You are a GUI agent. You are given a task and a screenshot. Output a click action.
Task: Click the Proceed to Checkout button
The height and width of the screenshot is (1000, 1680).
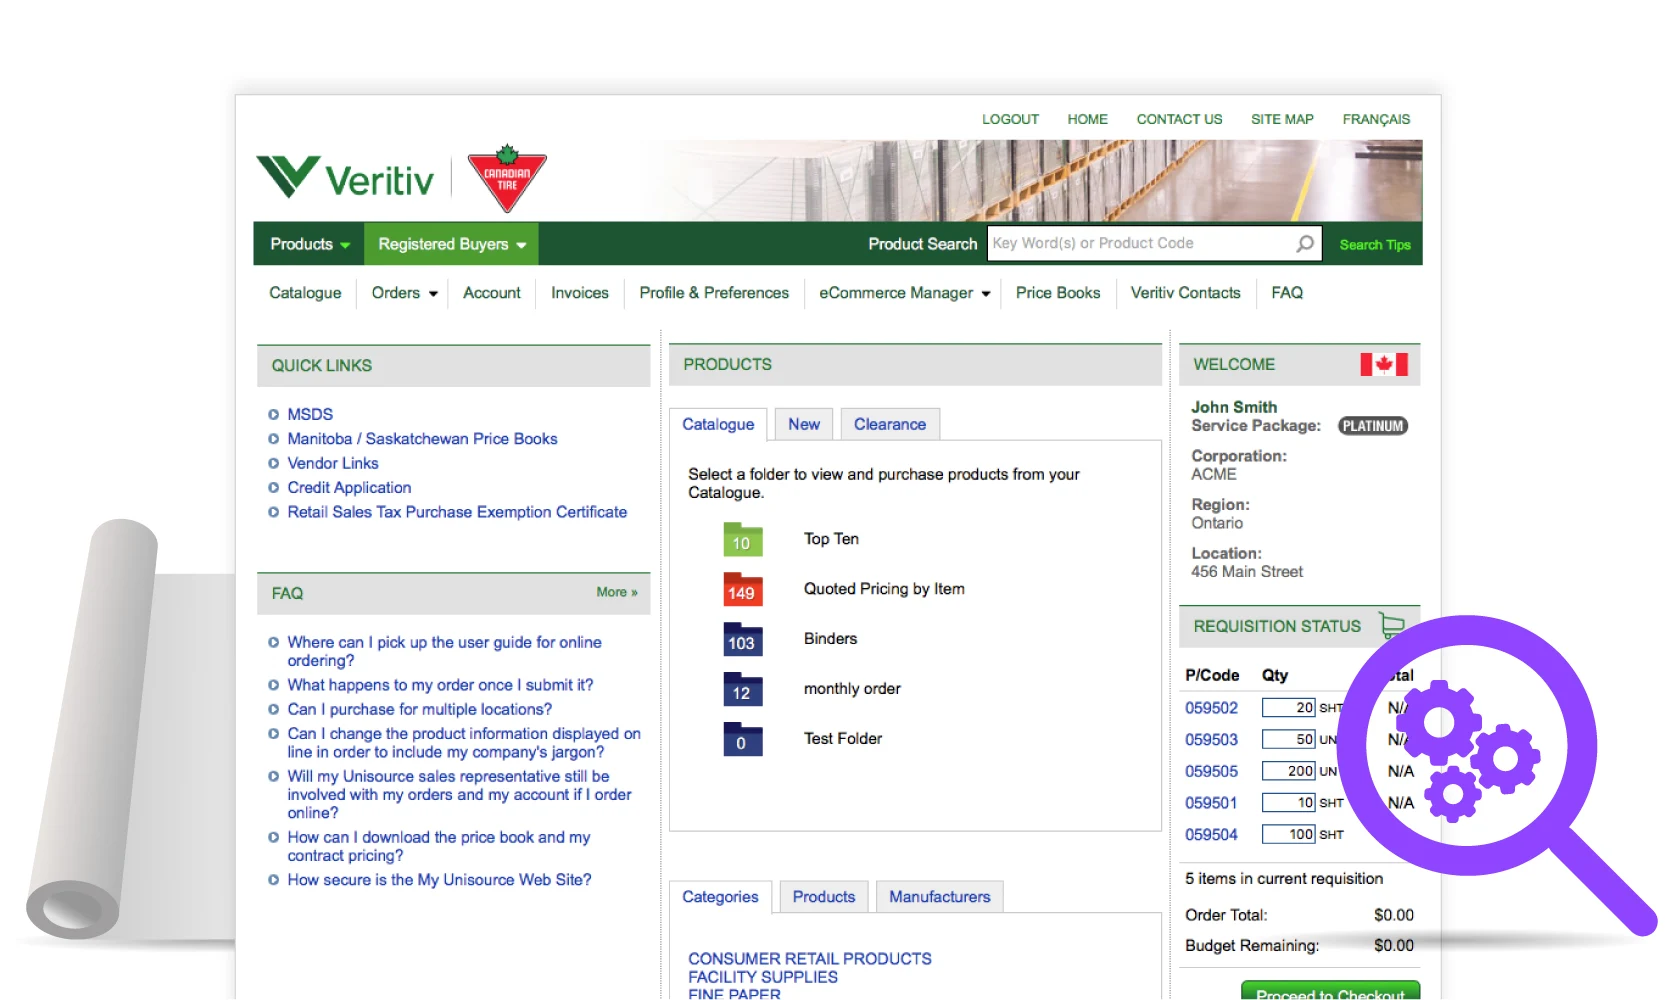(1329, 992)
